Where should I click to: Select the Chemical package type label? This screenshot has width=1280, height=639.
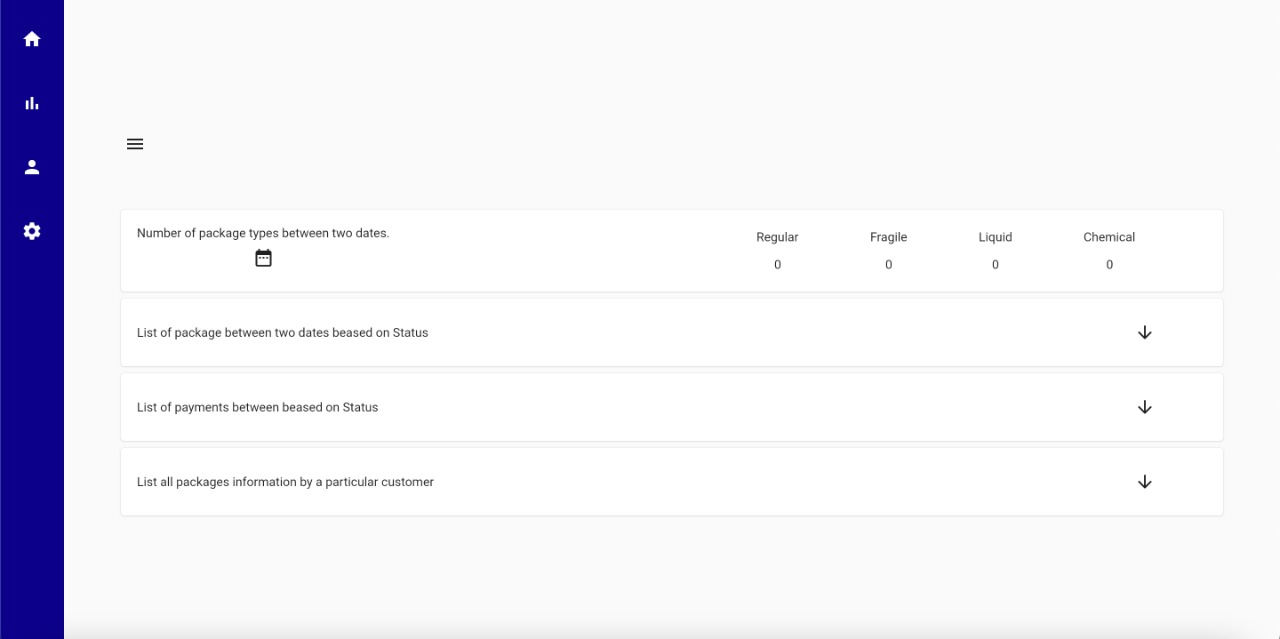(x=1109, y=237)
